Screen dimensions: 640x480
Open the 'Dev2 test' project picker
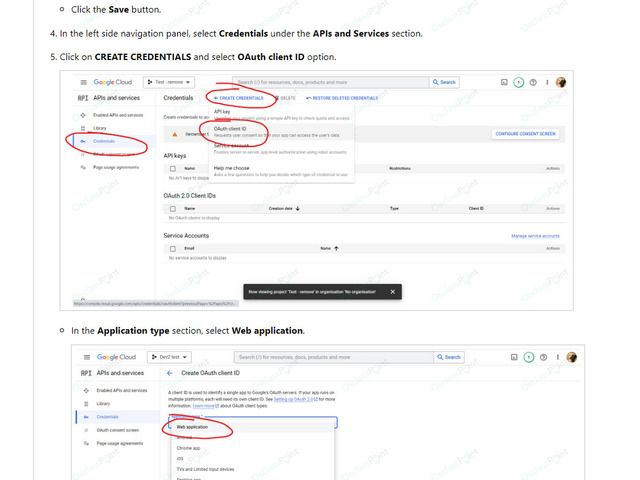tap(169, 357)
